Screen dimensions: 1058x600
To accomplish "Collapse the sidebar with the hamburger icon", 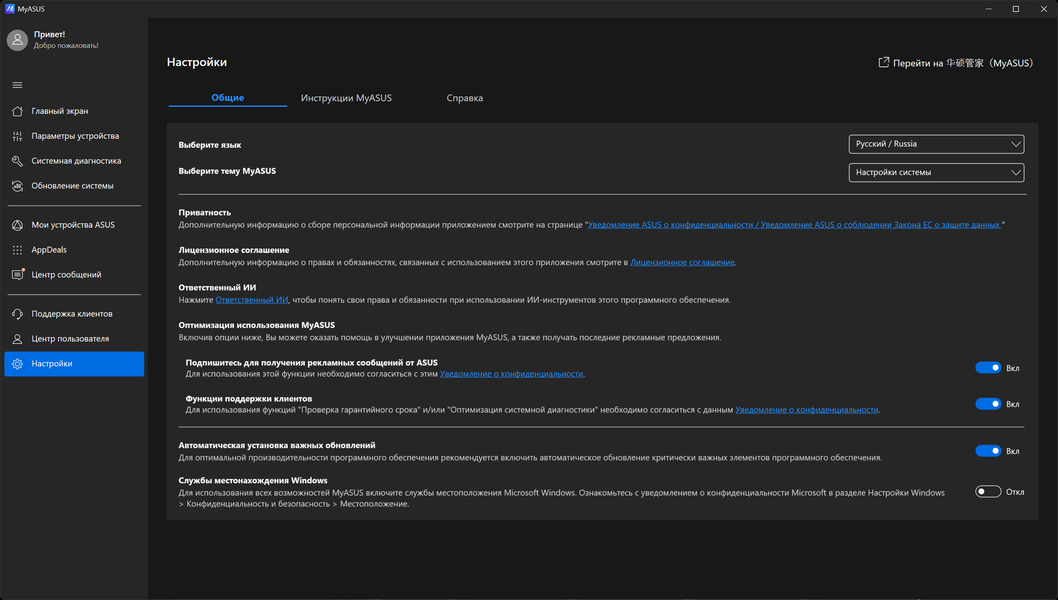I will [18, 85].
